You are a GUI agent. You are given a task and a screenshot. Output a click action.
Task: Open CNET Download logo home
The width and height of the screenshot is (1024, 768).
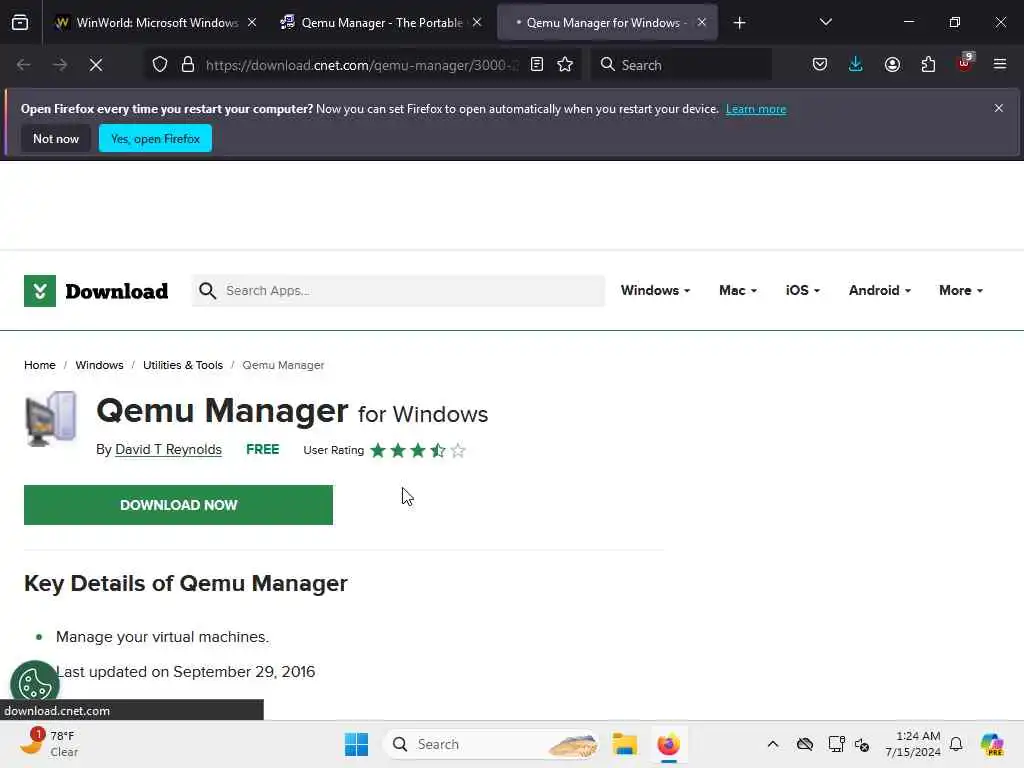click(96, 291)
